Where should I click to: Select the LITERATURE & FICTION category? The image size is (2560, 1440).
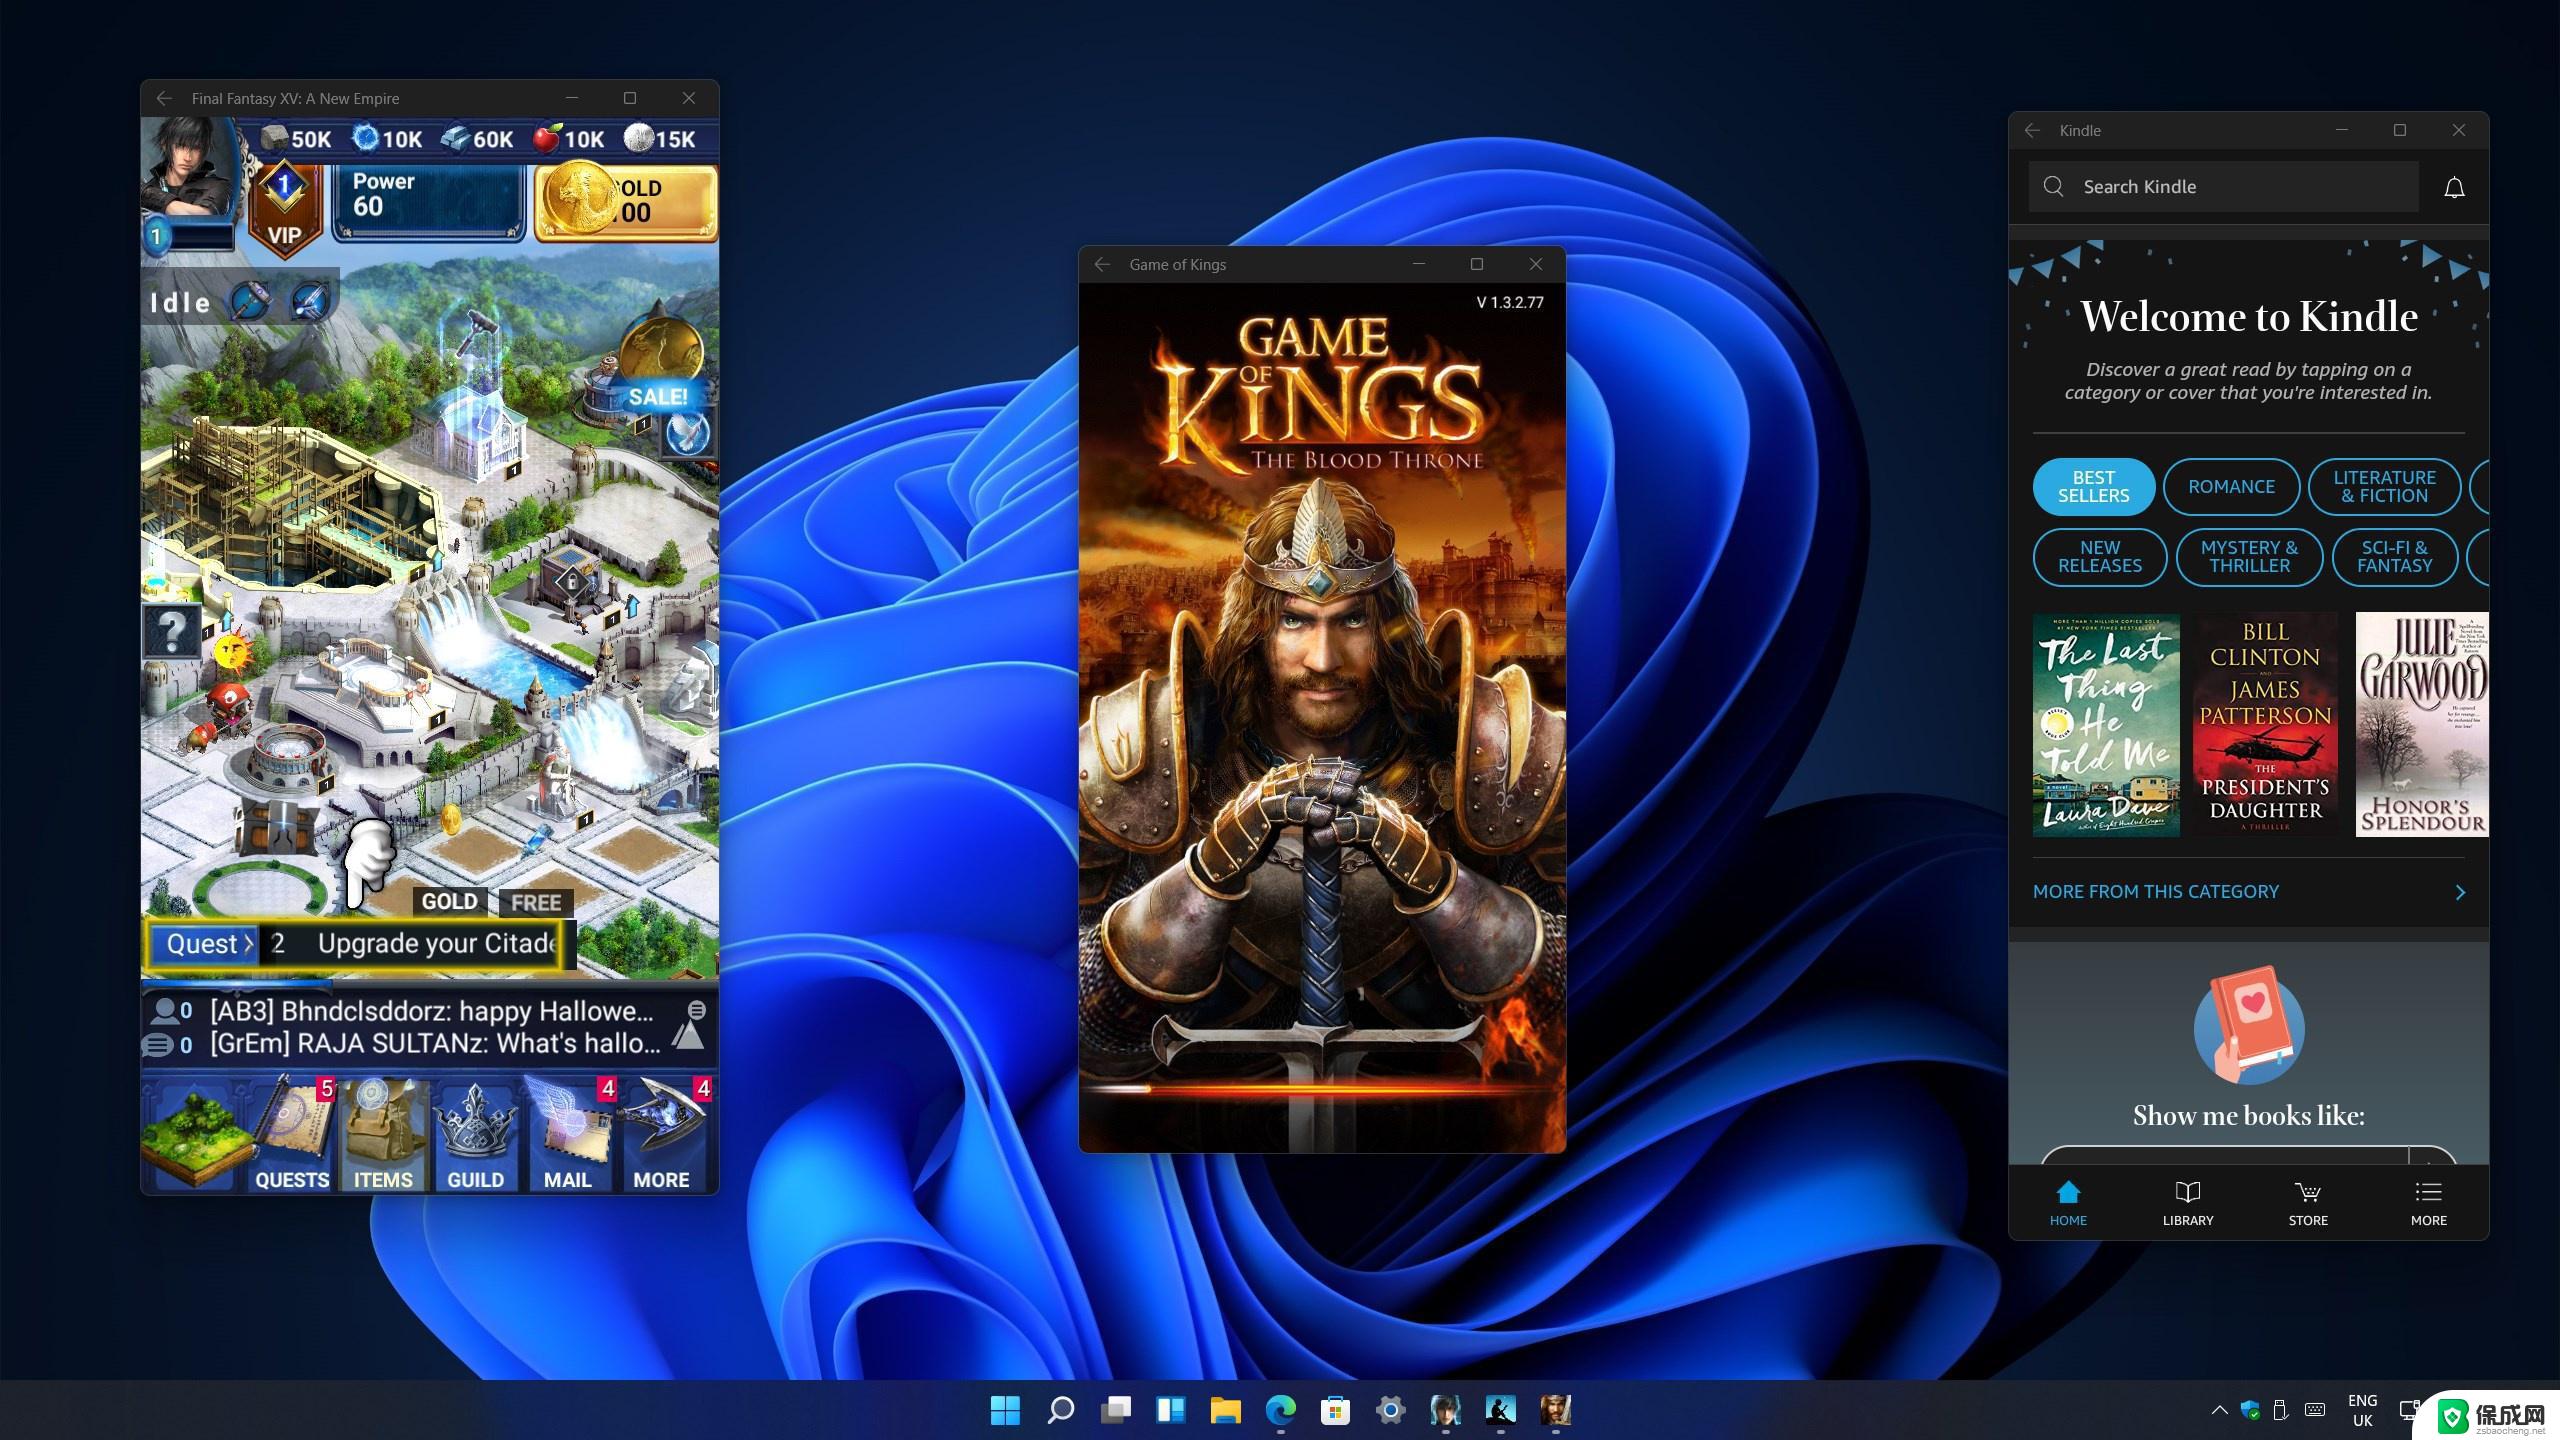click(2384, 487)
